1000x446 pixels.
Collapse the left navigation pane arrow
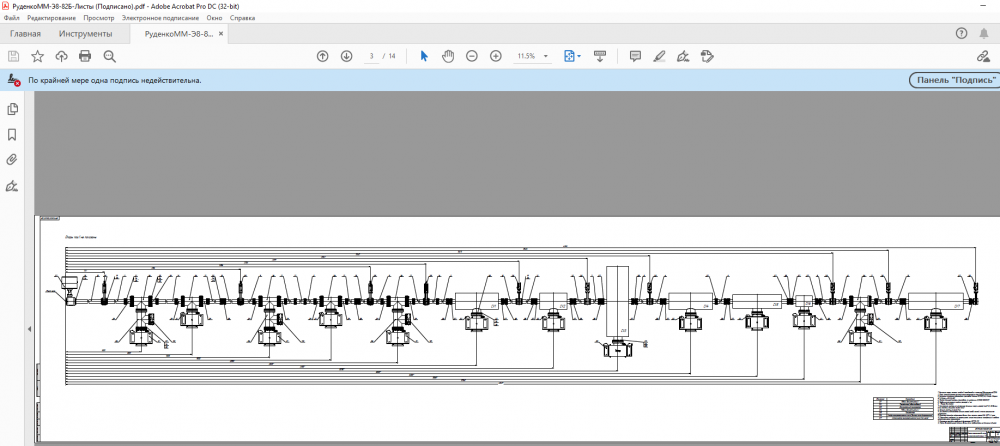(29, 329)
